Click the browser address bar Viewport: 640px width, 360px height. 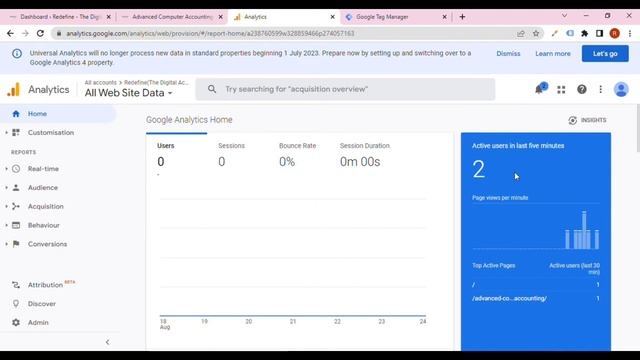286,33
